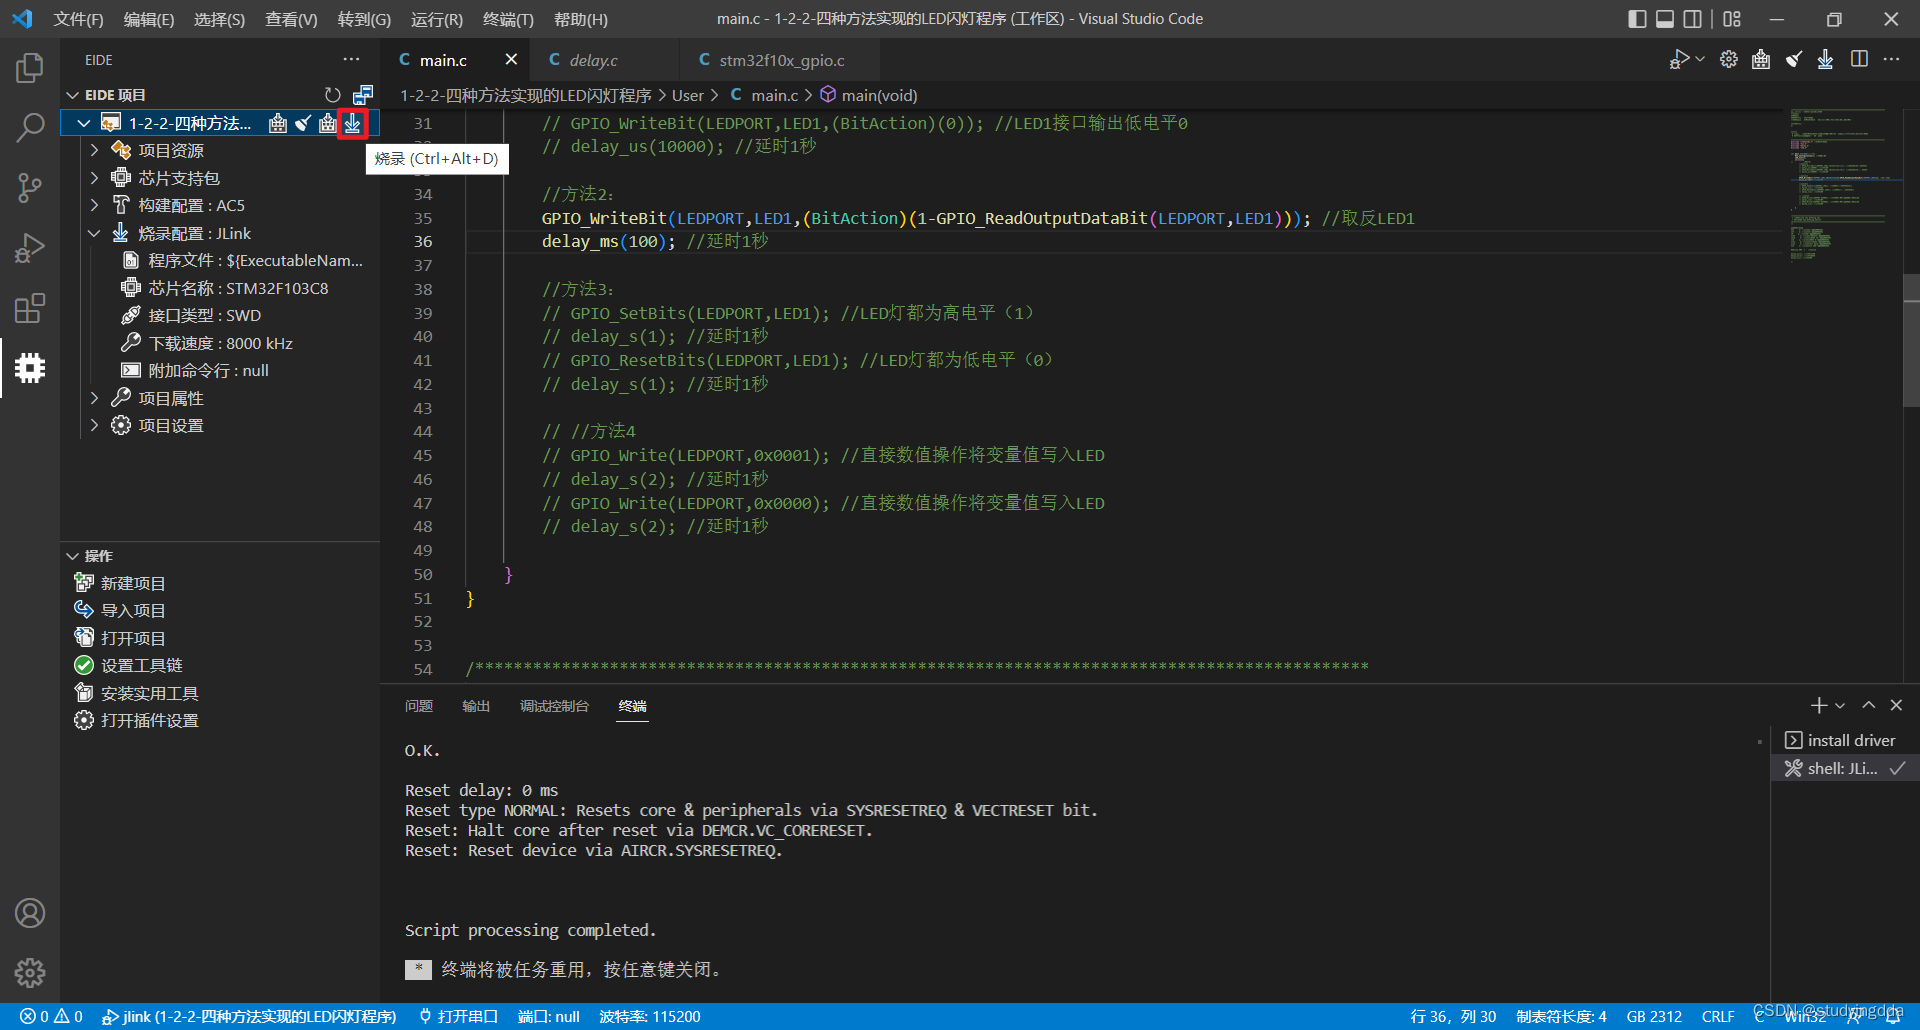This screenshot has width=1920, height=1030.
Task: Click the gear icon in editor toolbar
Action: (x=1729, y=60)
